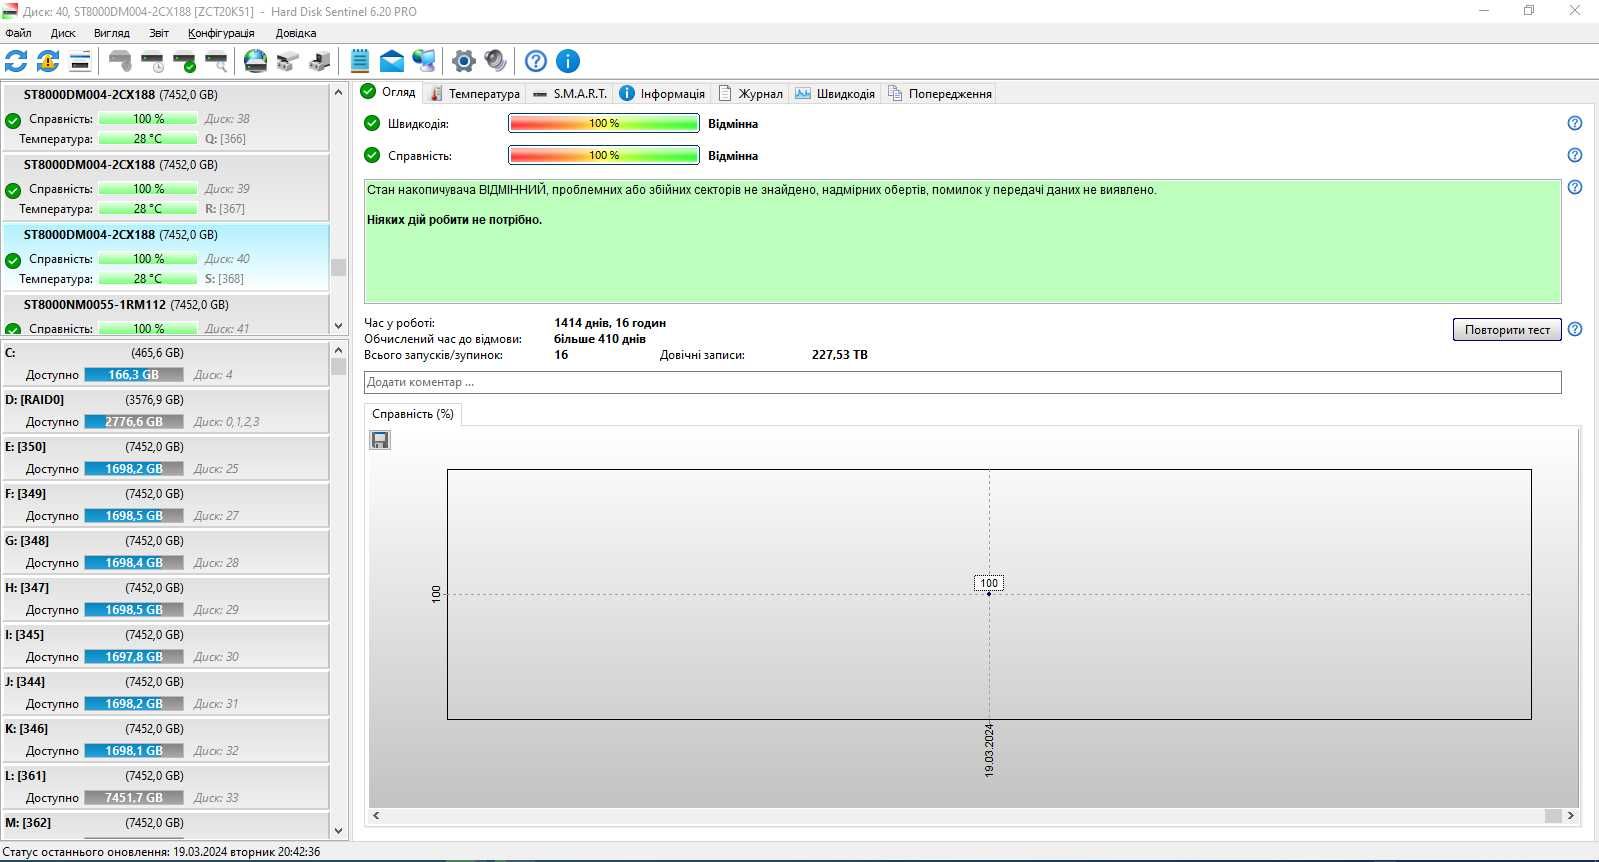The height and width of the screenshot is (862, 1599).
Task: Select the disk 39 ST8000DM004-2CX188 entry
Action: [166, 187]
